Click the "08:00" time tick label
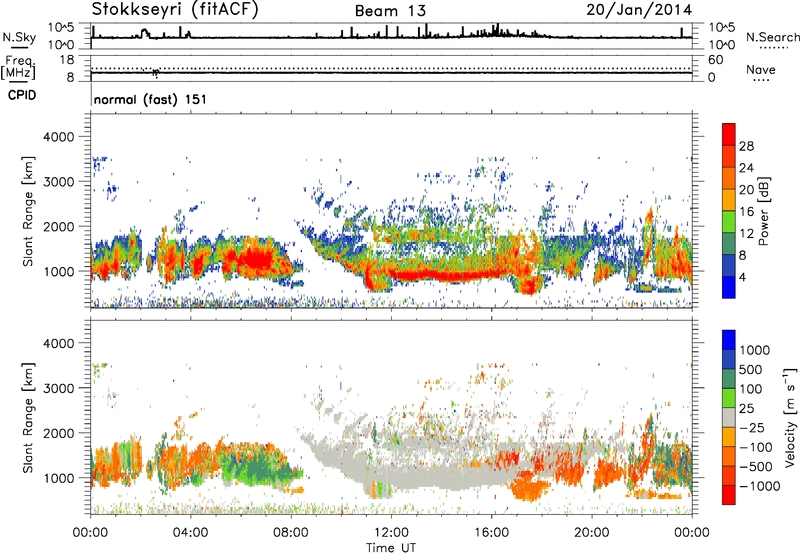This screenshot has height=554, width=800. point(291,533)
